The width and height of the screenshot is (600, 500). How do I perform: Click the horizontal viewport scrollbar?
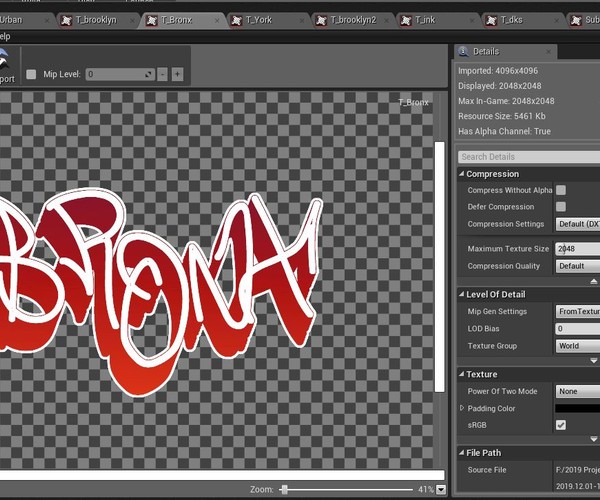[x=222, y=475]
